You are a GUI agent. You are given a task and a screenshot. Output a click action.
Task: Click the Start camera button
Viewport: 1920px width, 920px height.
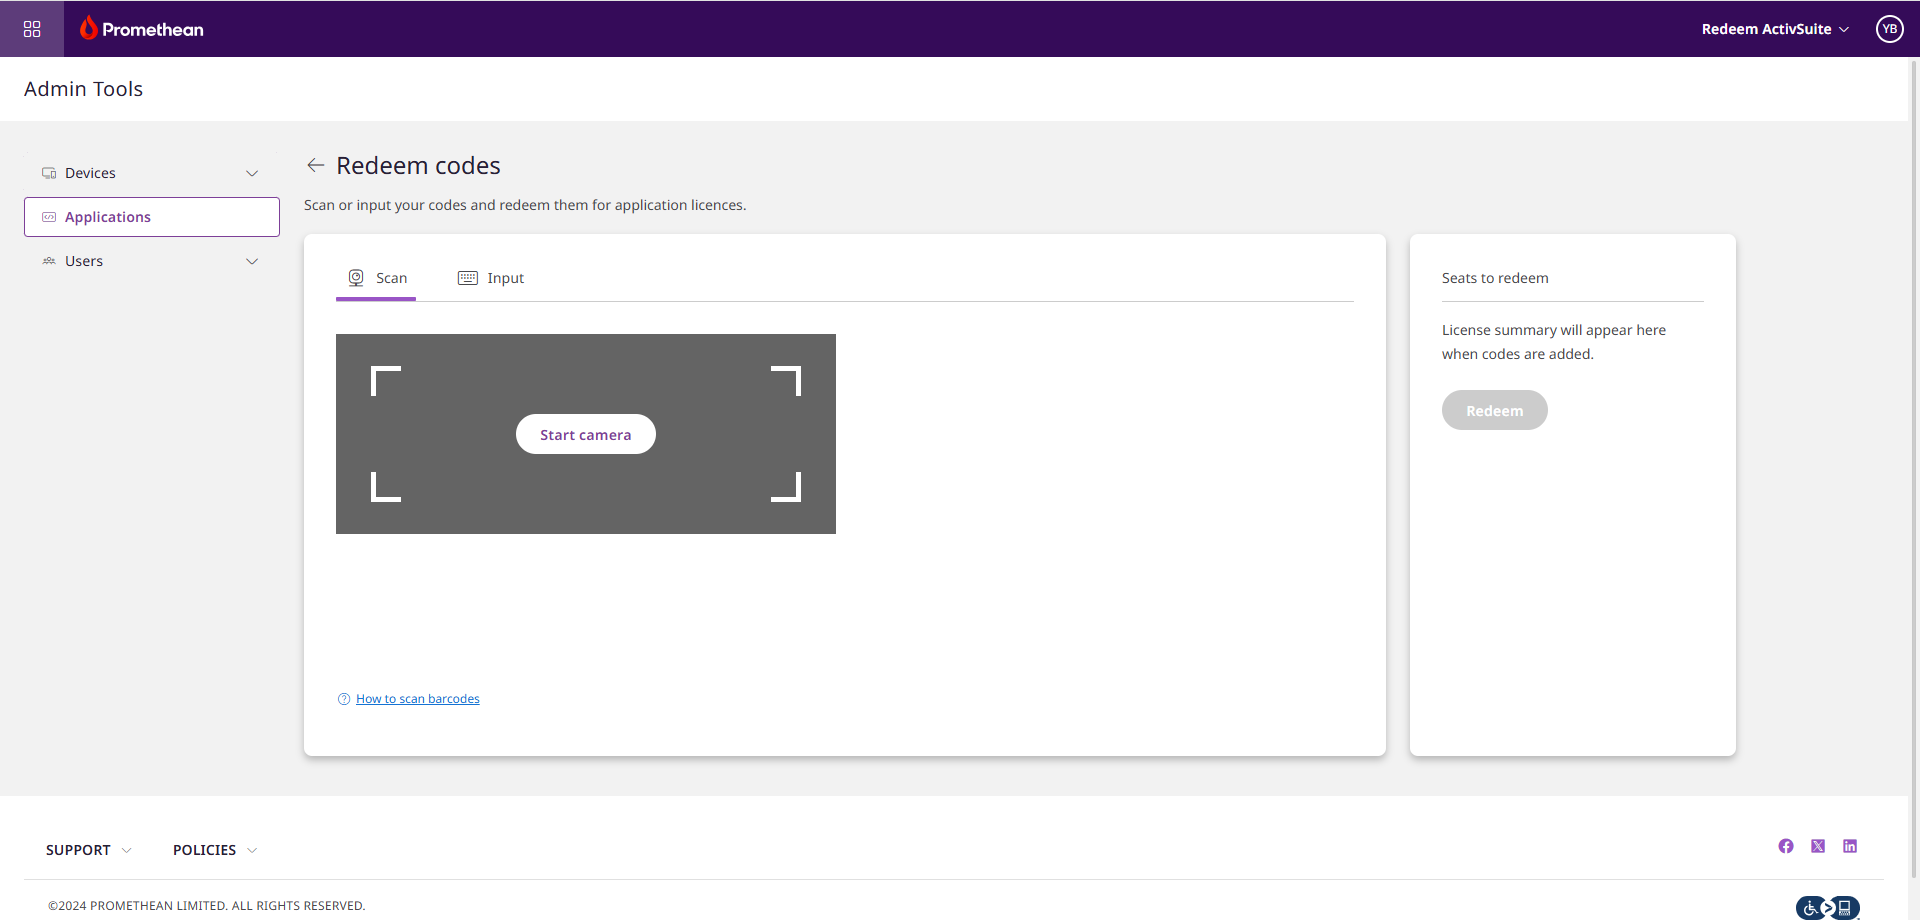pos(586,434)
